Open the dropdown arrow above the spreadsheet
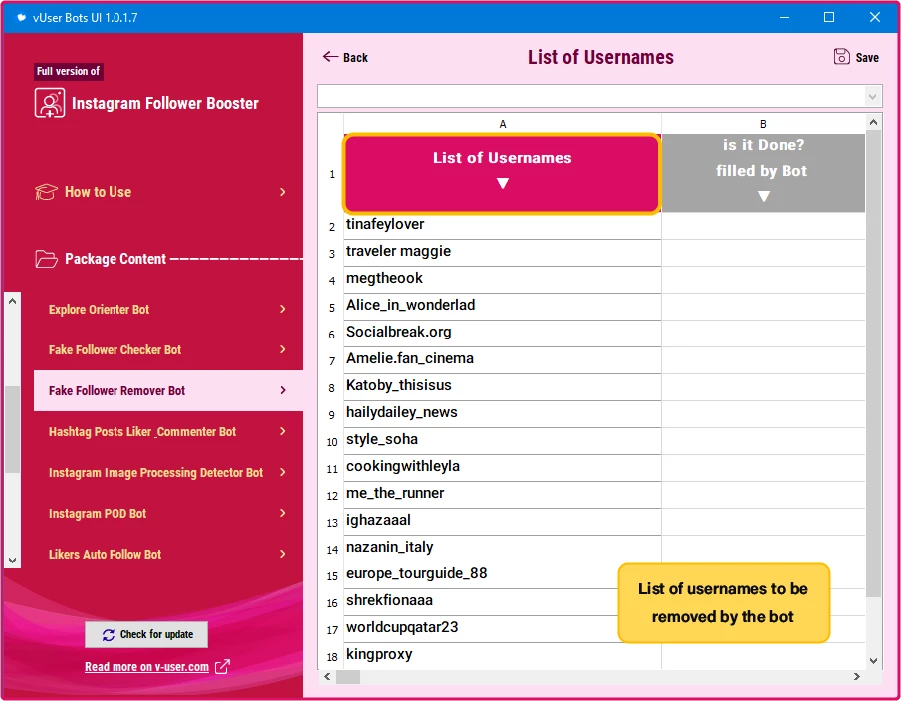 (872, 97)
